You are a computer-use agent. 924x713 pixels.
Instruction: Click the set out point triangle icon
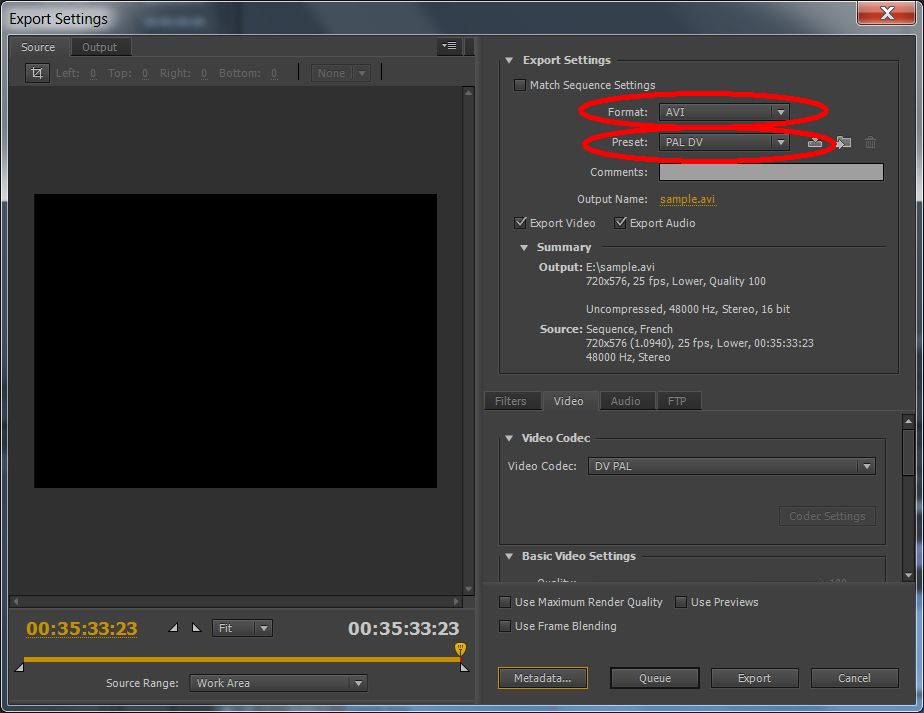[x=197, y=628]
